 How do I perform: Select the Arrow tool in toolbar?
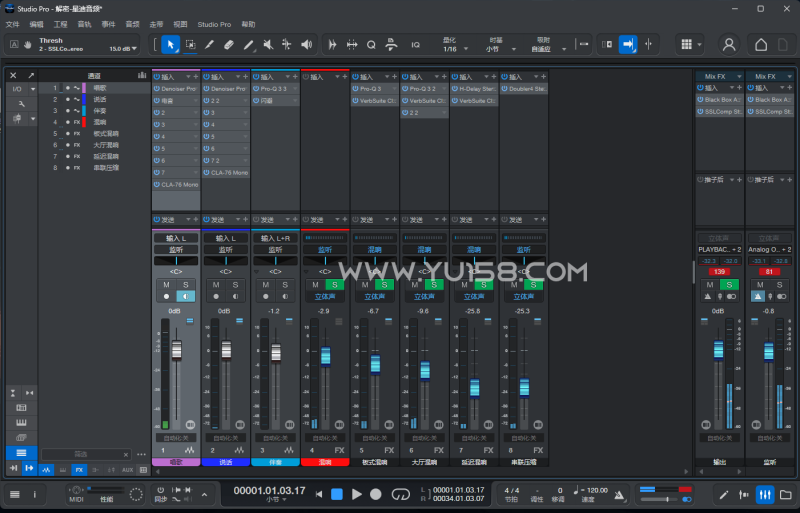coord(170,45)
